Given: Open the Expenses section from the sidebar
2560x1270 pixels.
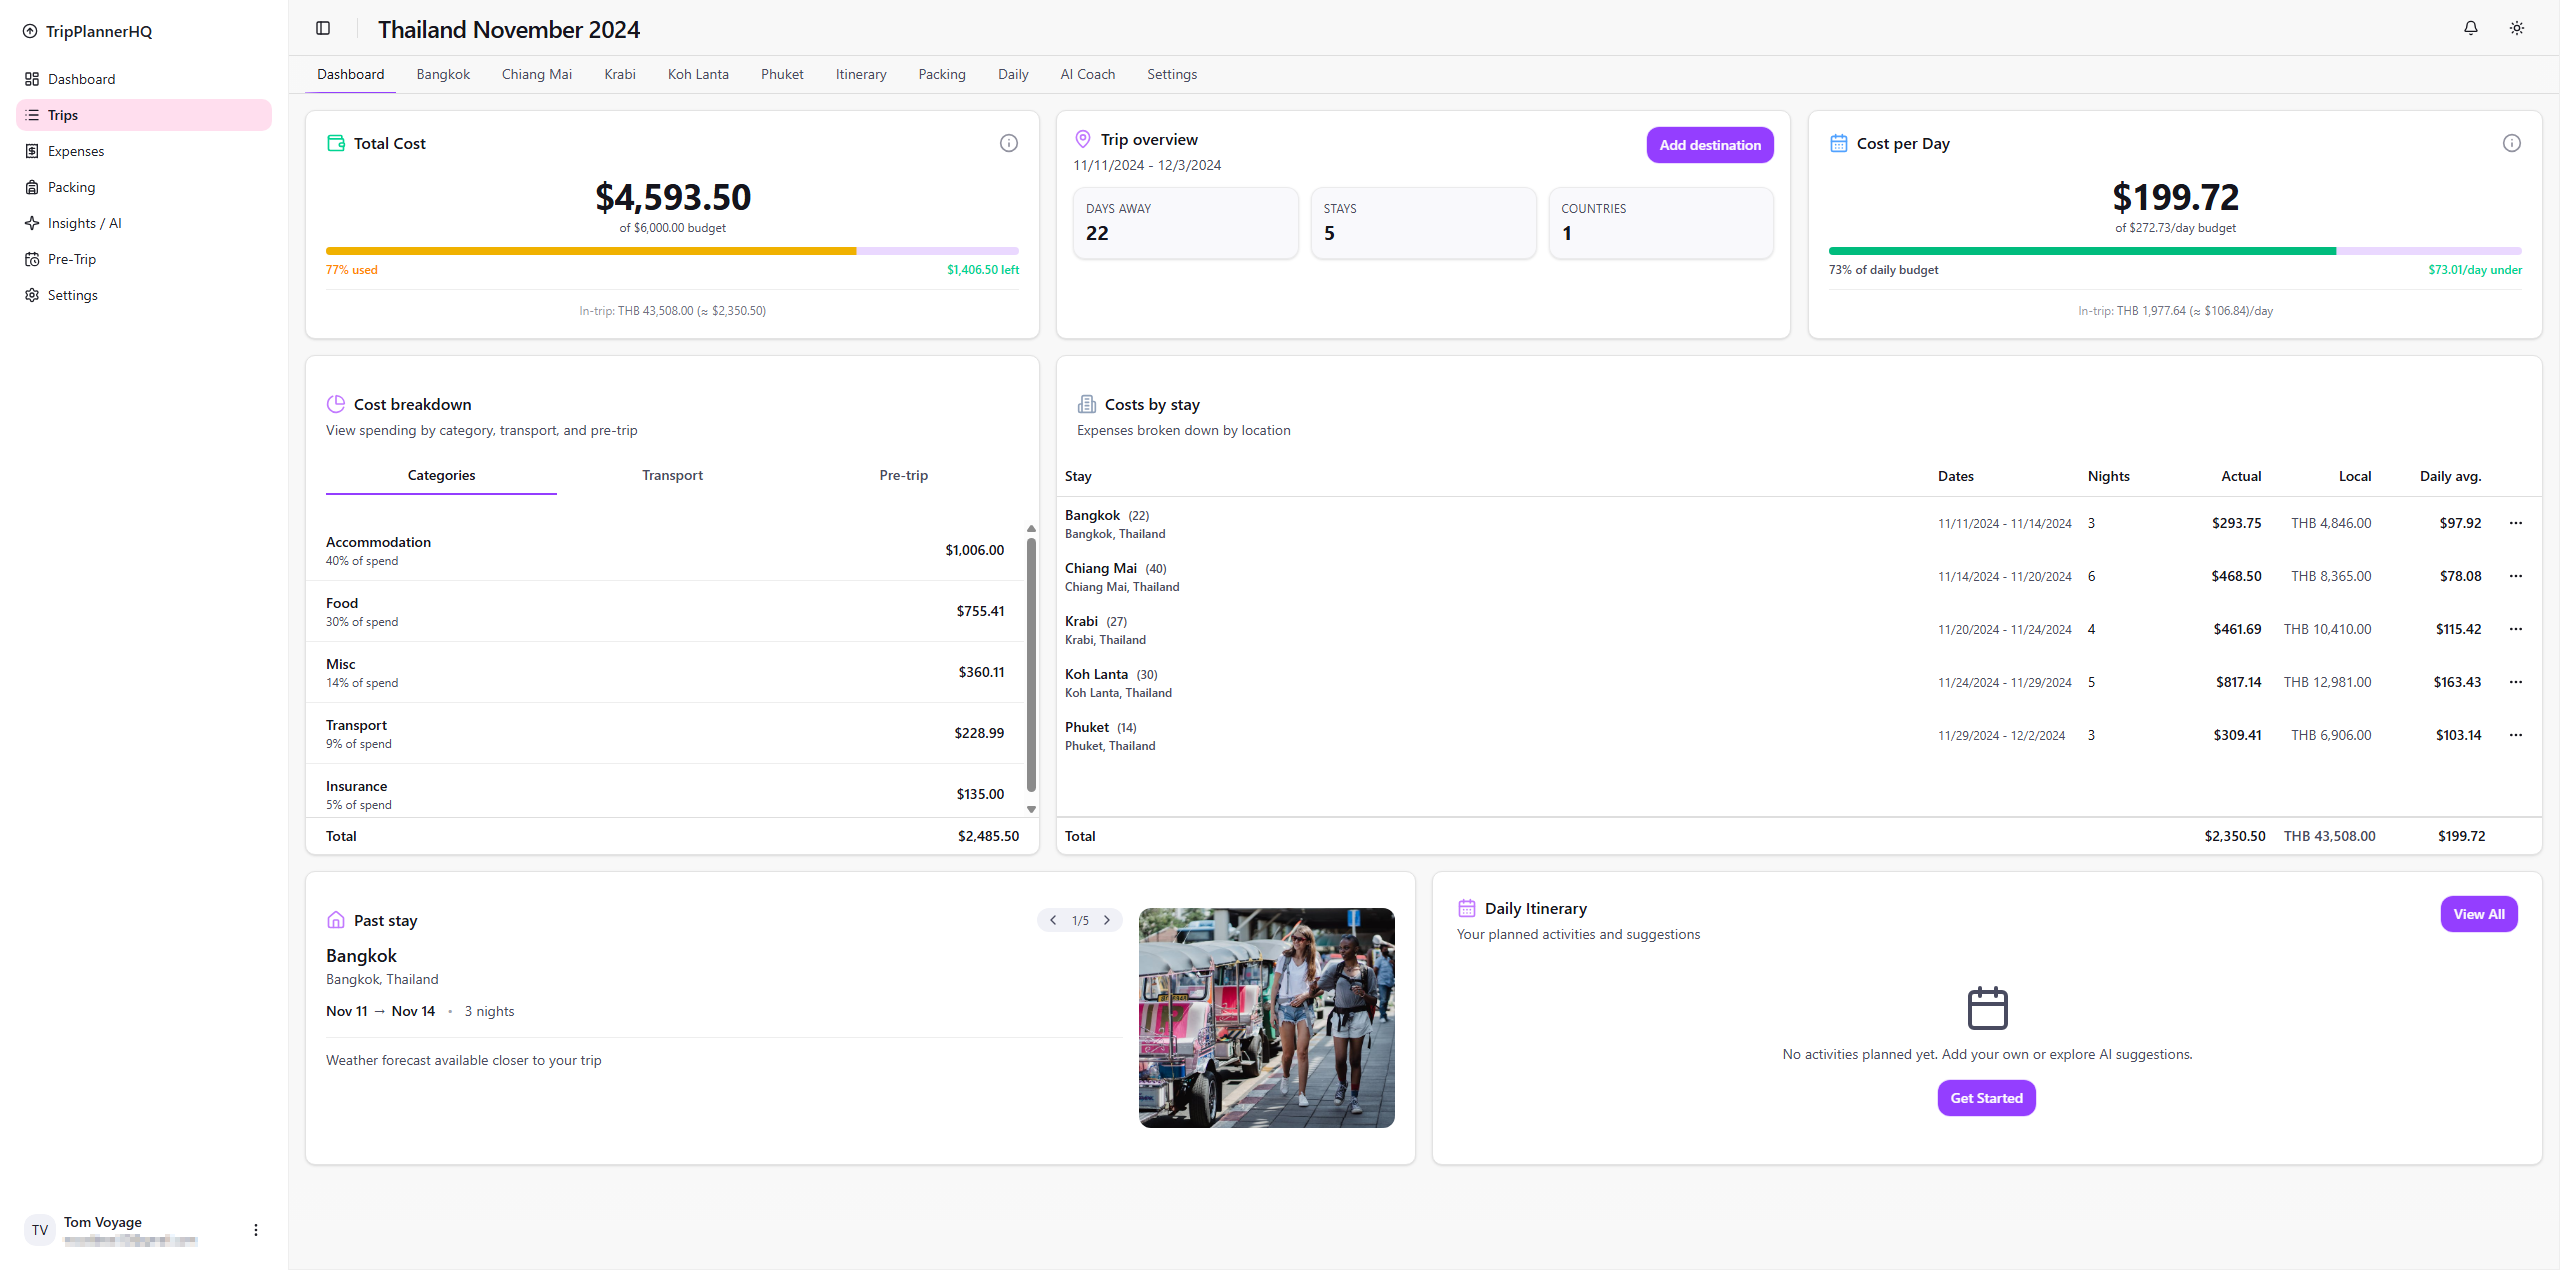Looking at the screenshot, I should pos(76,151).
